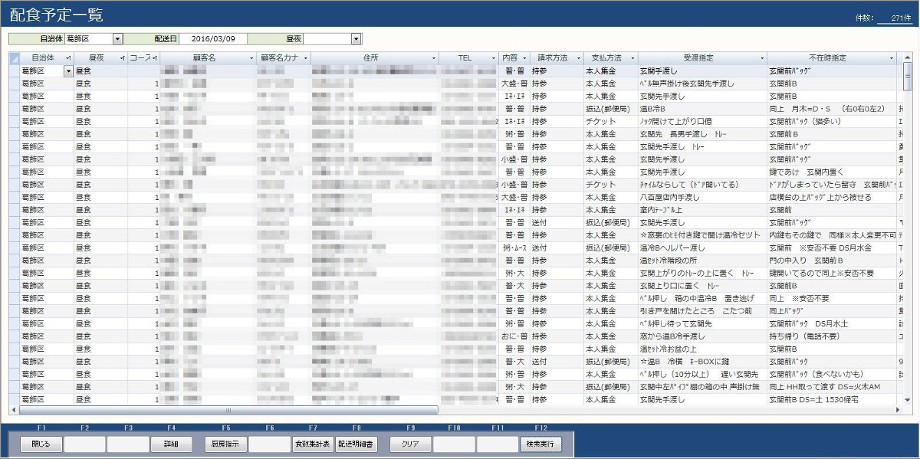The width and height of the screenshot is (920, 459).
Task: Select cell '室内テーブル上'
Action: point(703,210)
